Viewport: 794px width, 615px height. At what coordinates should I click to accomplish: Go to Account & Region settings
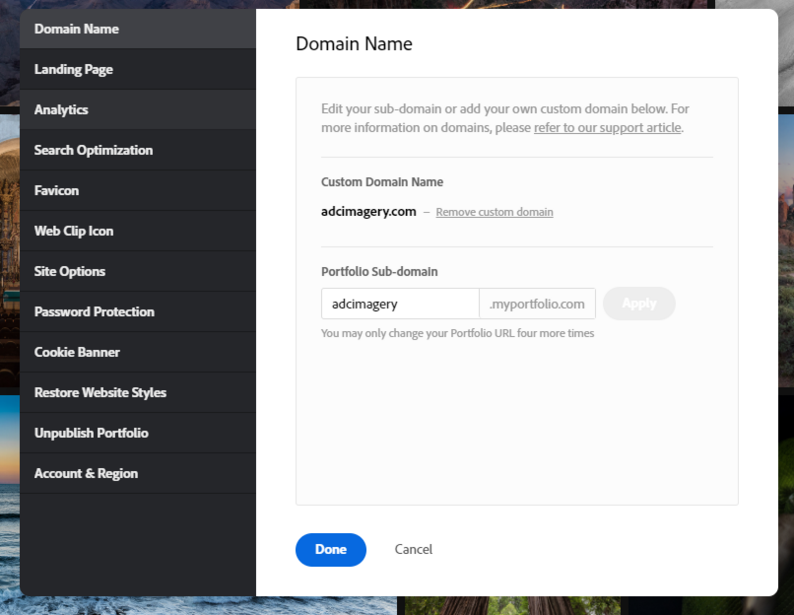138,474
